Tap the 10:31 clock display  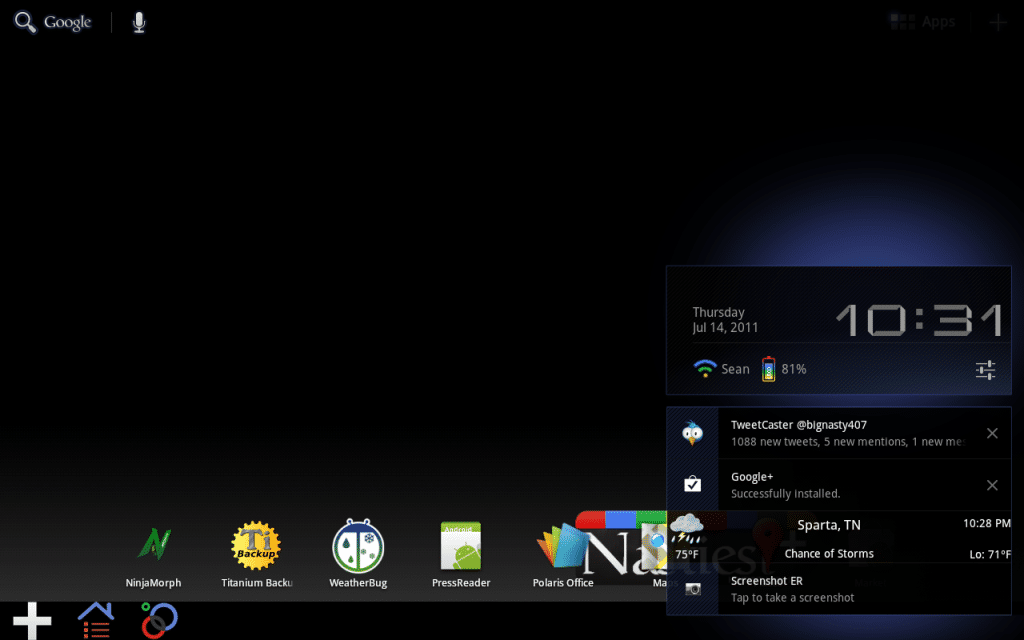tap(919, 320)
